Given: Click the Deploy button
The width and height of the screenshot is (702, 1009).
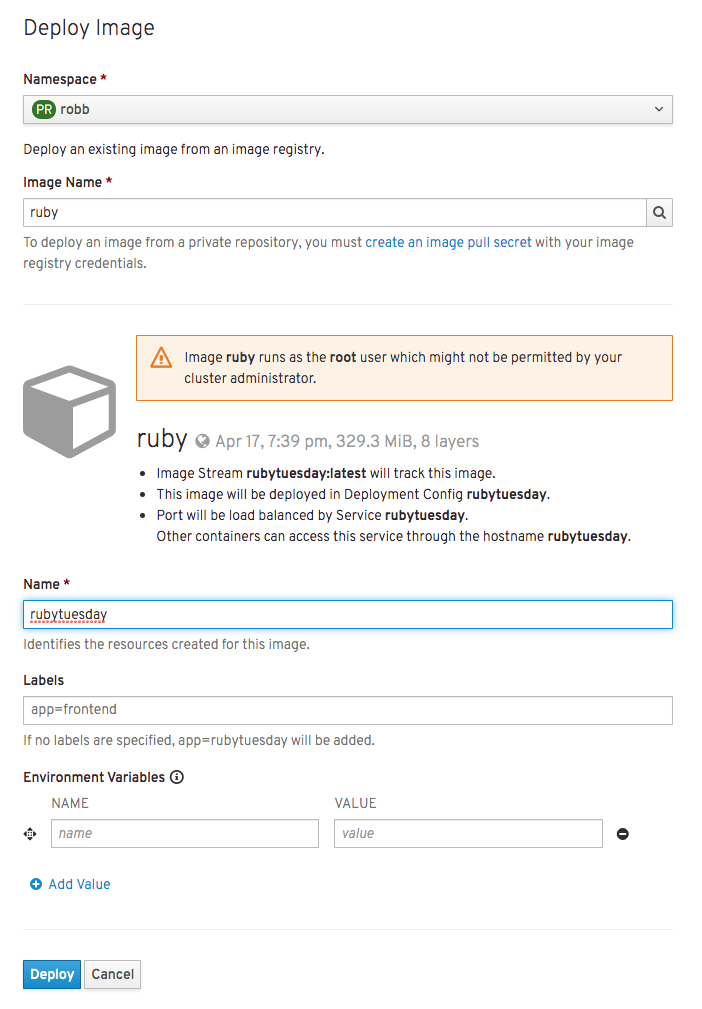Looking at the screenshot, I should coord(52,974).
